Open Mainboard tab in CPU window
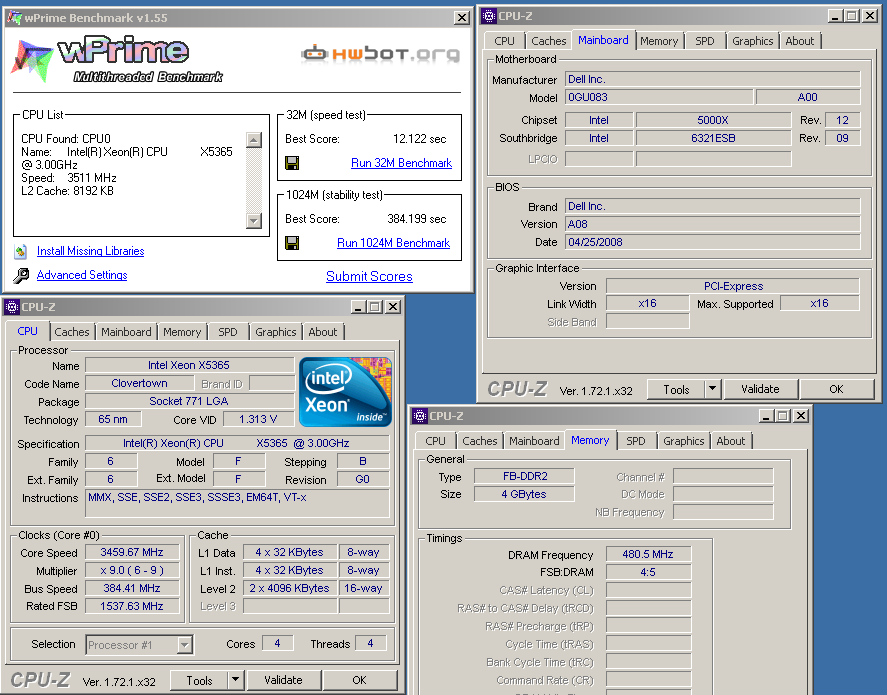887x695 pixels. (x=126, y=332)
